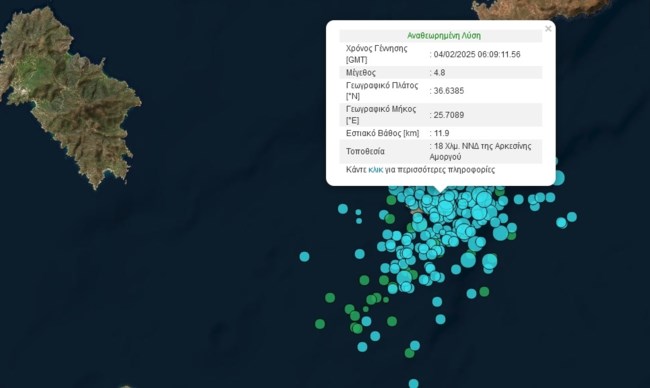Select the medium cyan marker left of two tiny cyan dots
The height and width of the screenshot is (388, 650).
342,209
